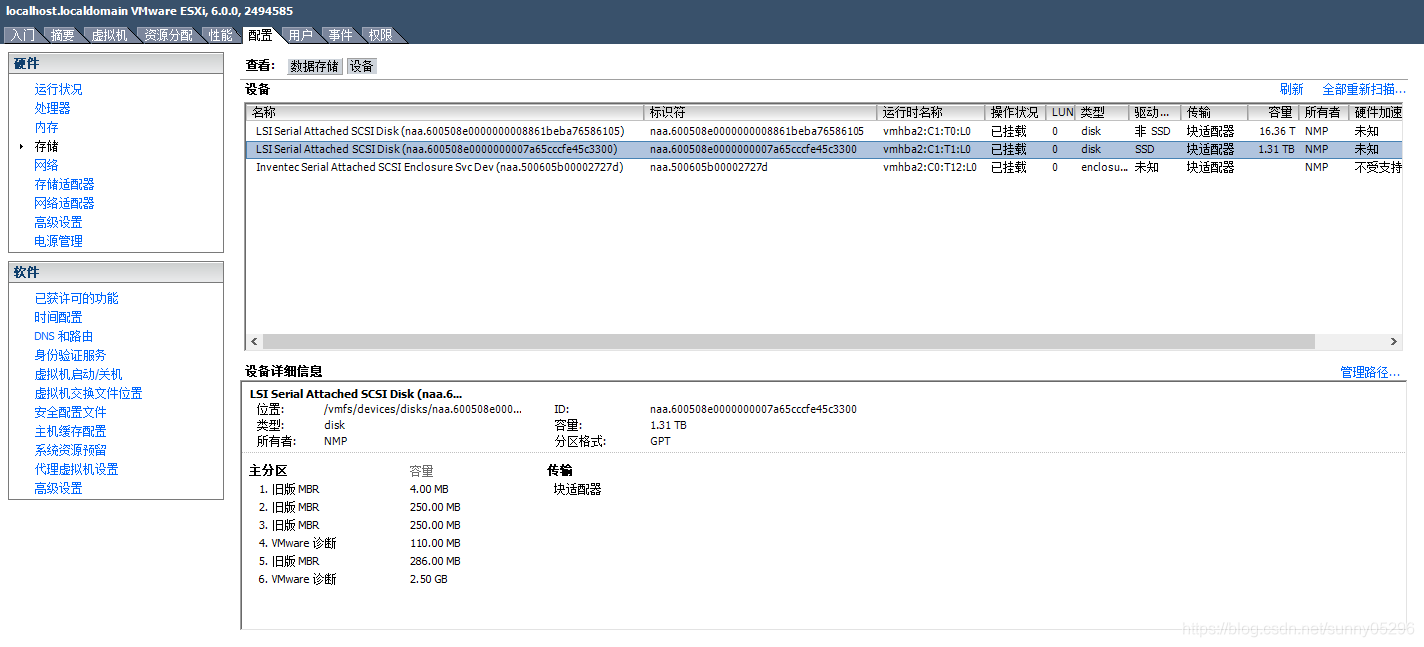The image size is (1424, 647).
Task: Click identifier naa.500605b00002727d cell
Action: point(709,167)
